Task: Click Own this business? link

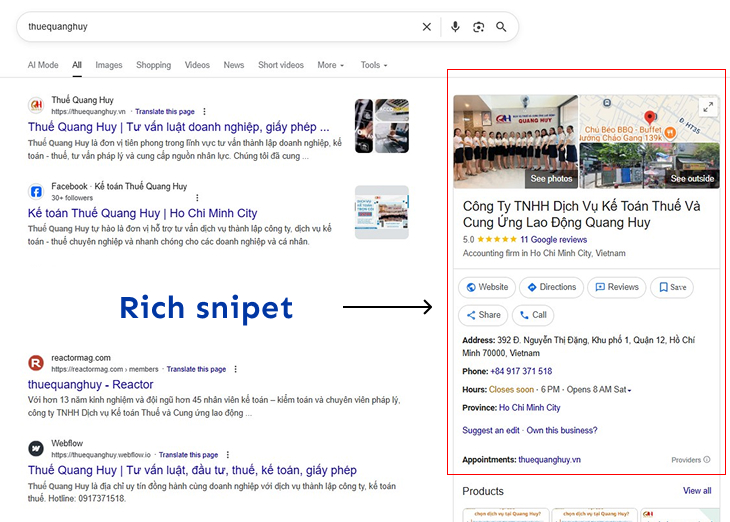Action: click(x=562, y=431)
